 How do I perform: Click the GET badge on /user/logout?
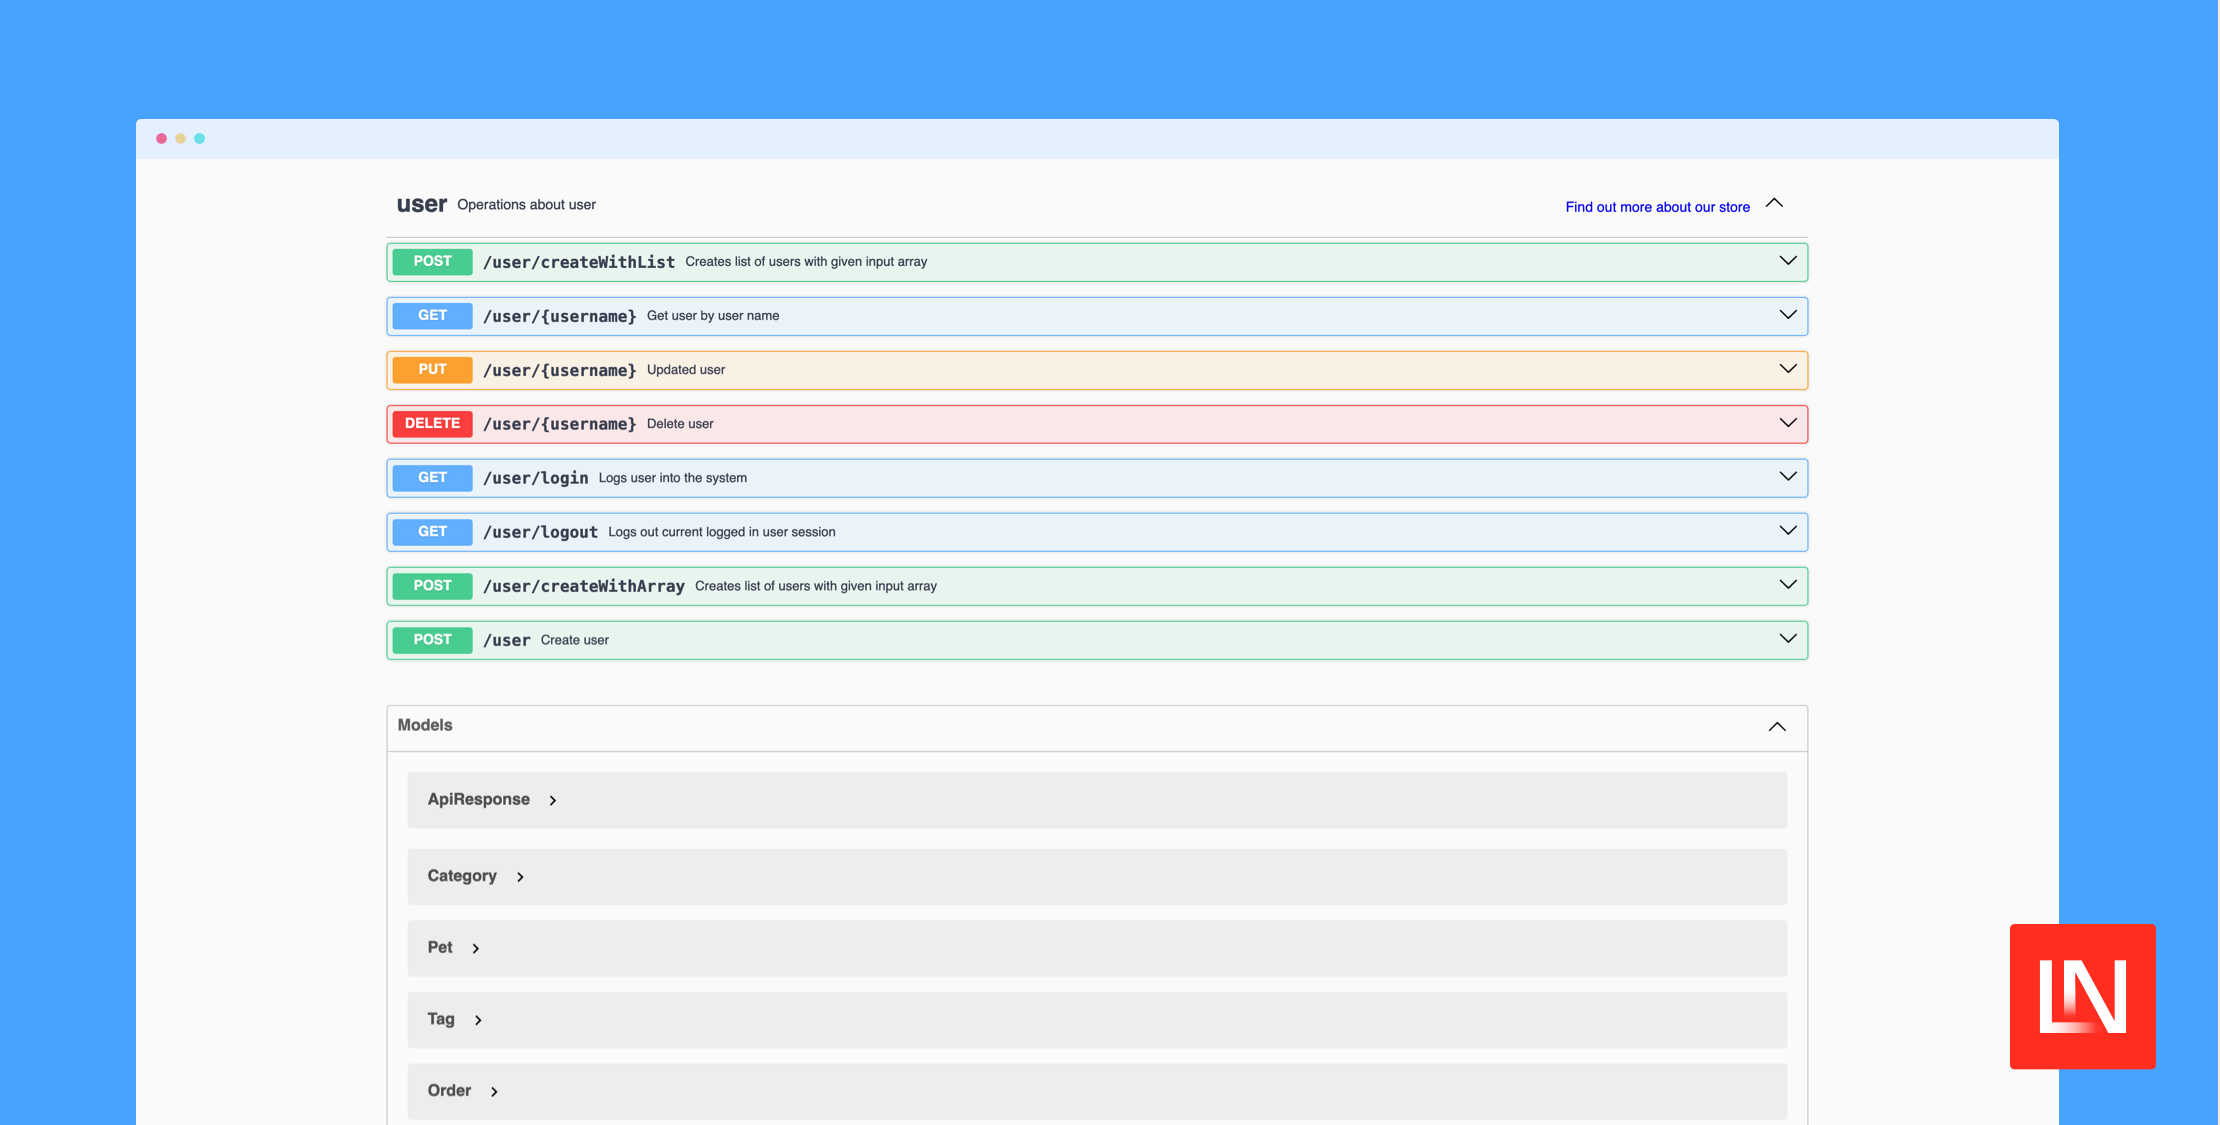(x=431, y=531)
